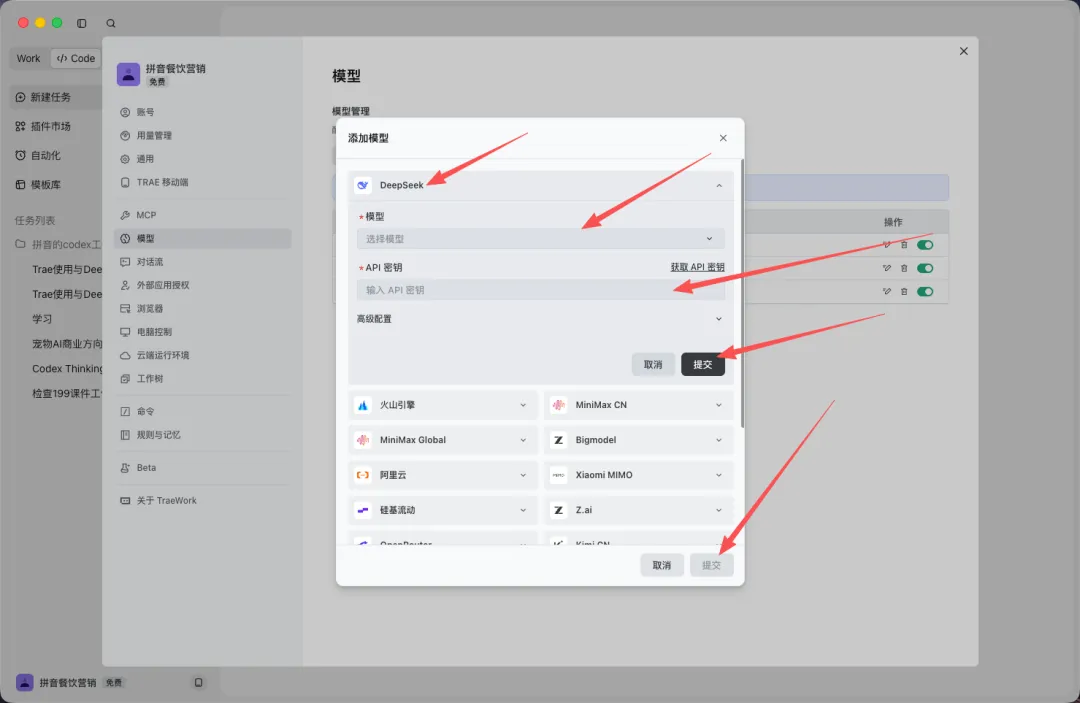Click the dialog footer 取消 button
Image resolution: width=1080 pixels, height=703 pixels.
[662, 565]
